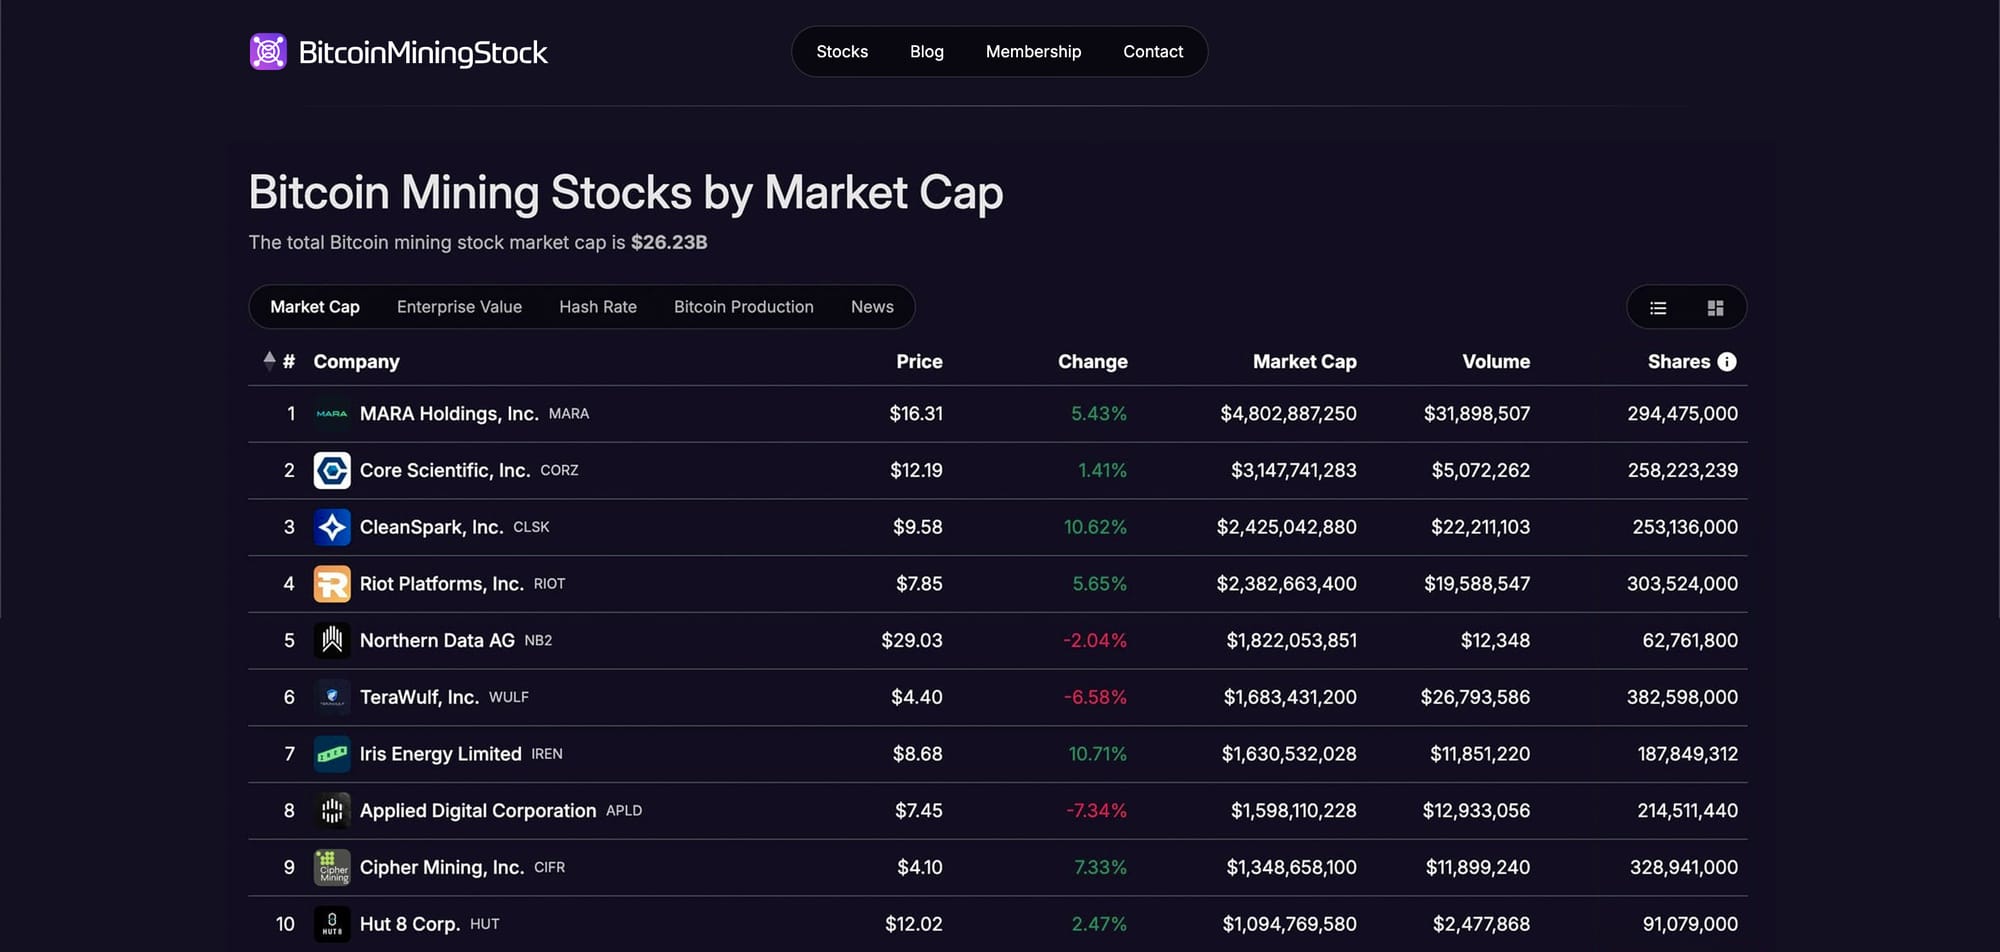Screen dimensions: 2000x952
Task: Select the Hash Rate tab
Action: click(x=598, y=307)
